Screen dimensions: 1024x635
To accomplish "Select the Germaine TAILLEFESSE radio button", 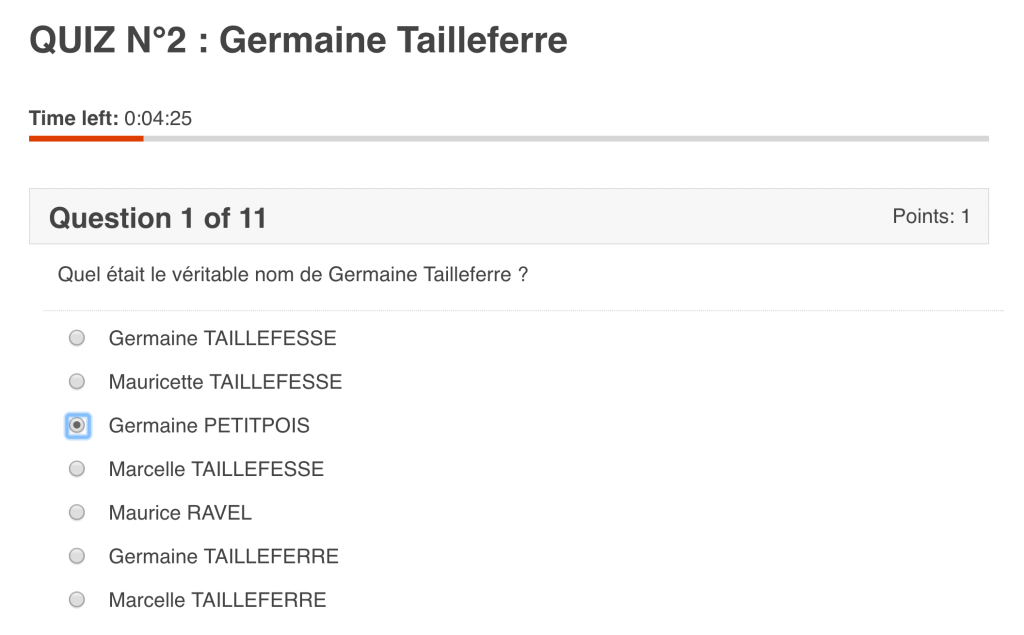I will click(x=77, y=338).
